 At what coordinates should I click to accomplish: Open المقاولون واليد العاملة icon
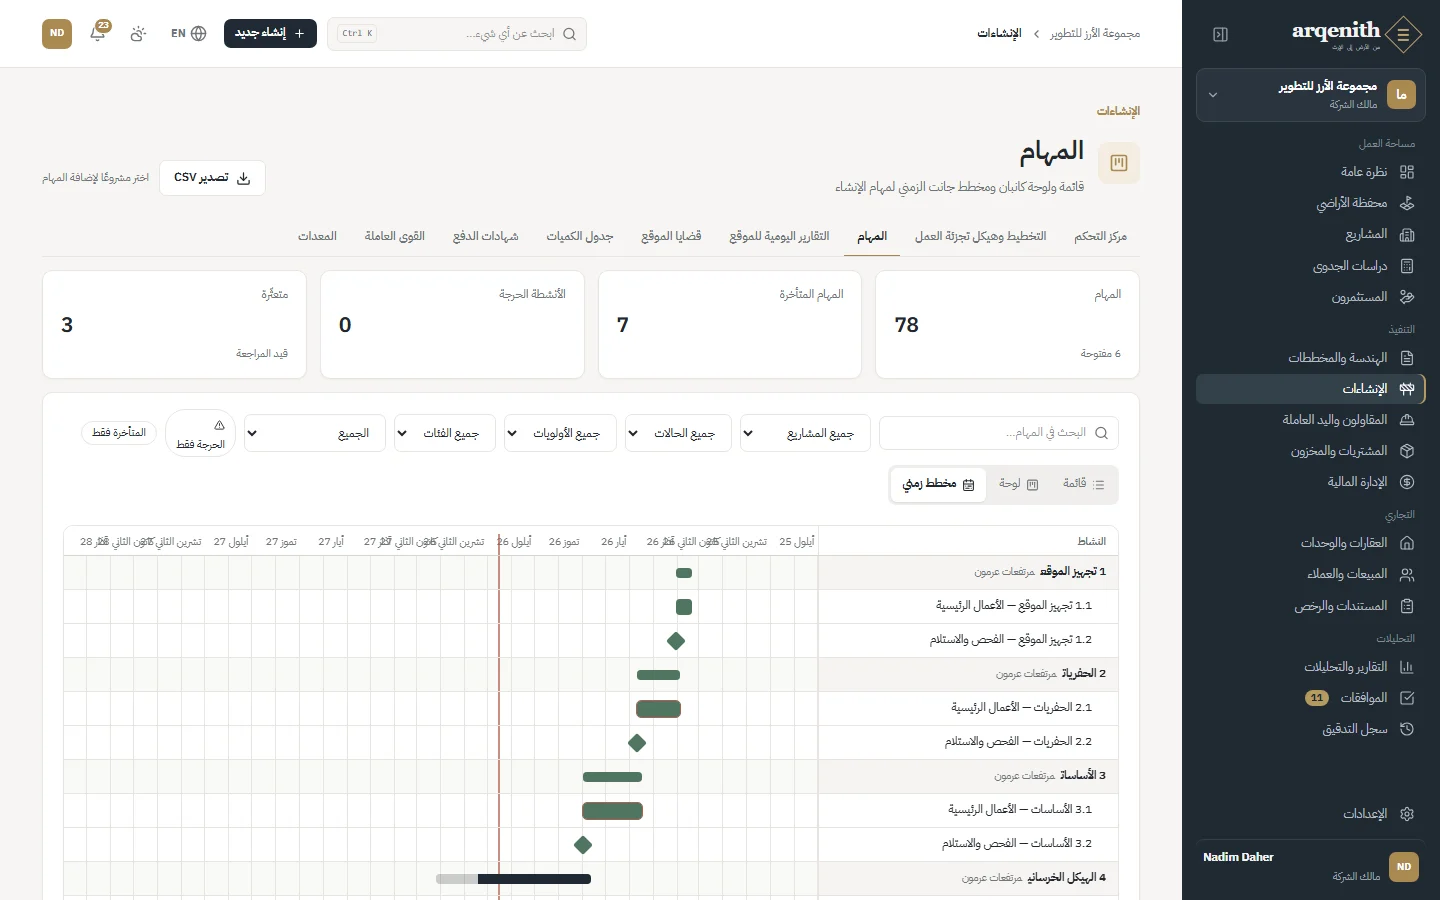[x=1407, y=420]
